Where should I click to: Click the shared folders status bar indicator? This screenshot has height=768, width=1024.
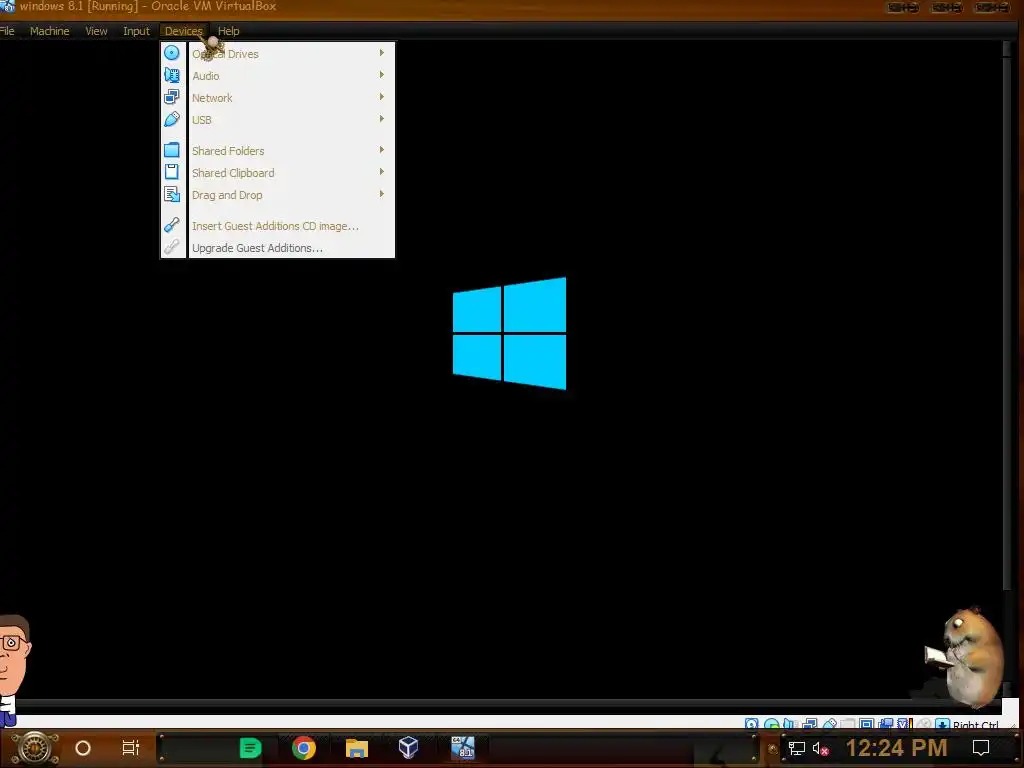tap(847, 724)
